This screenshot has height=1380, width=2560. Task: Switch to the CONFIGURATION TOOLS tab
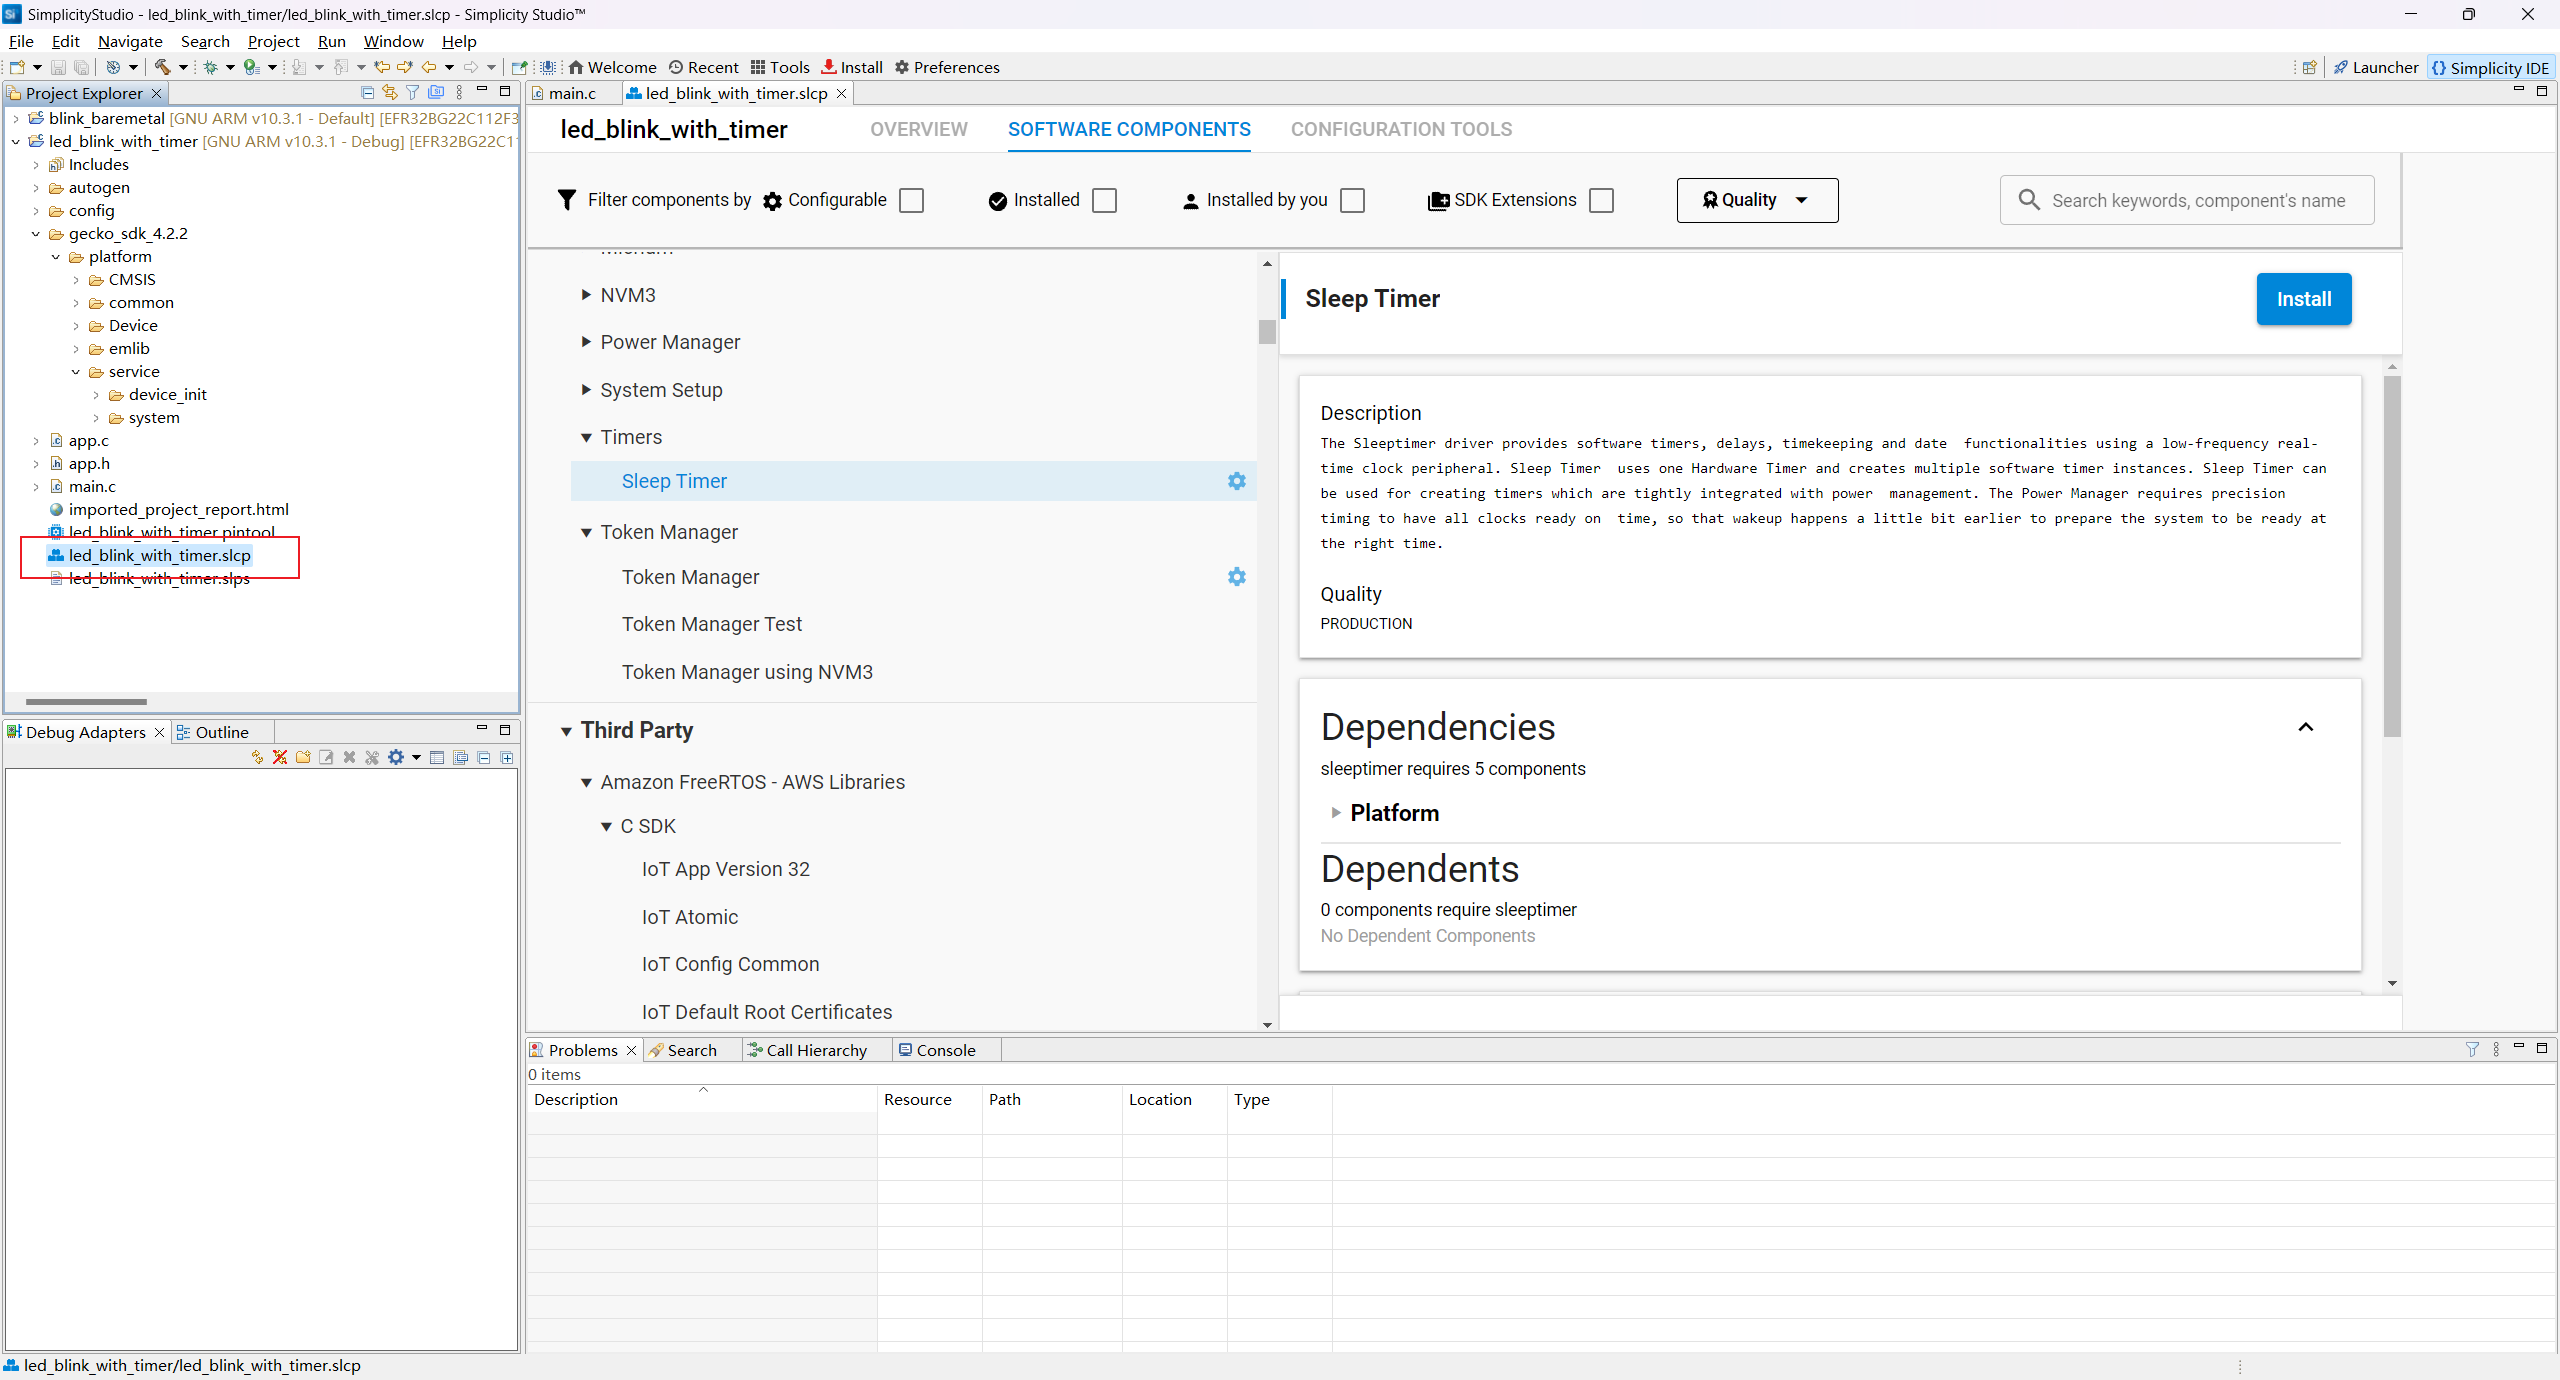pos(1401,129)
